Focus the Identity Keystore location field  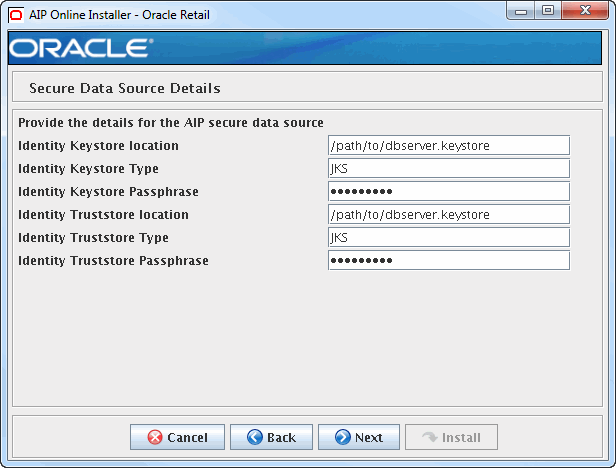[449, 146]
